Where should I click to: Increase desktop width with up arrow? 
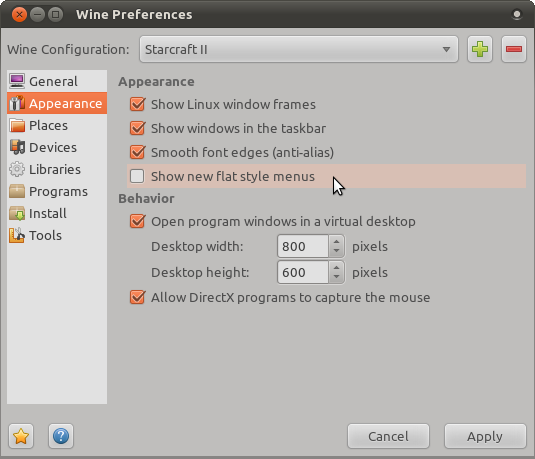point(336,242)
